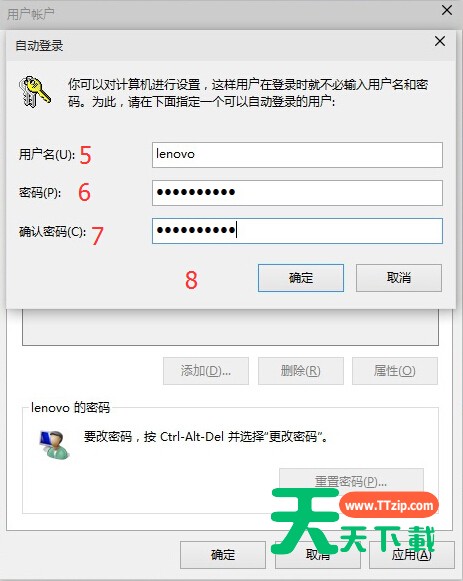The image size is (463, 581).
Task: Click the user avatar icon beside password text
Action: point(54,445)
